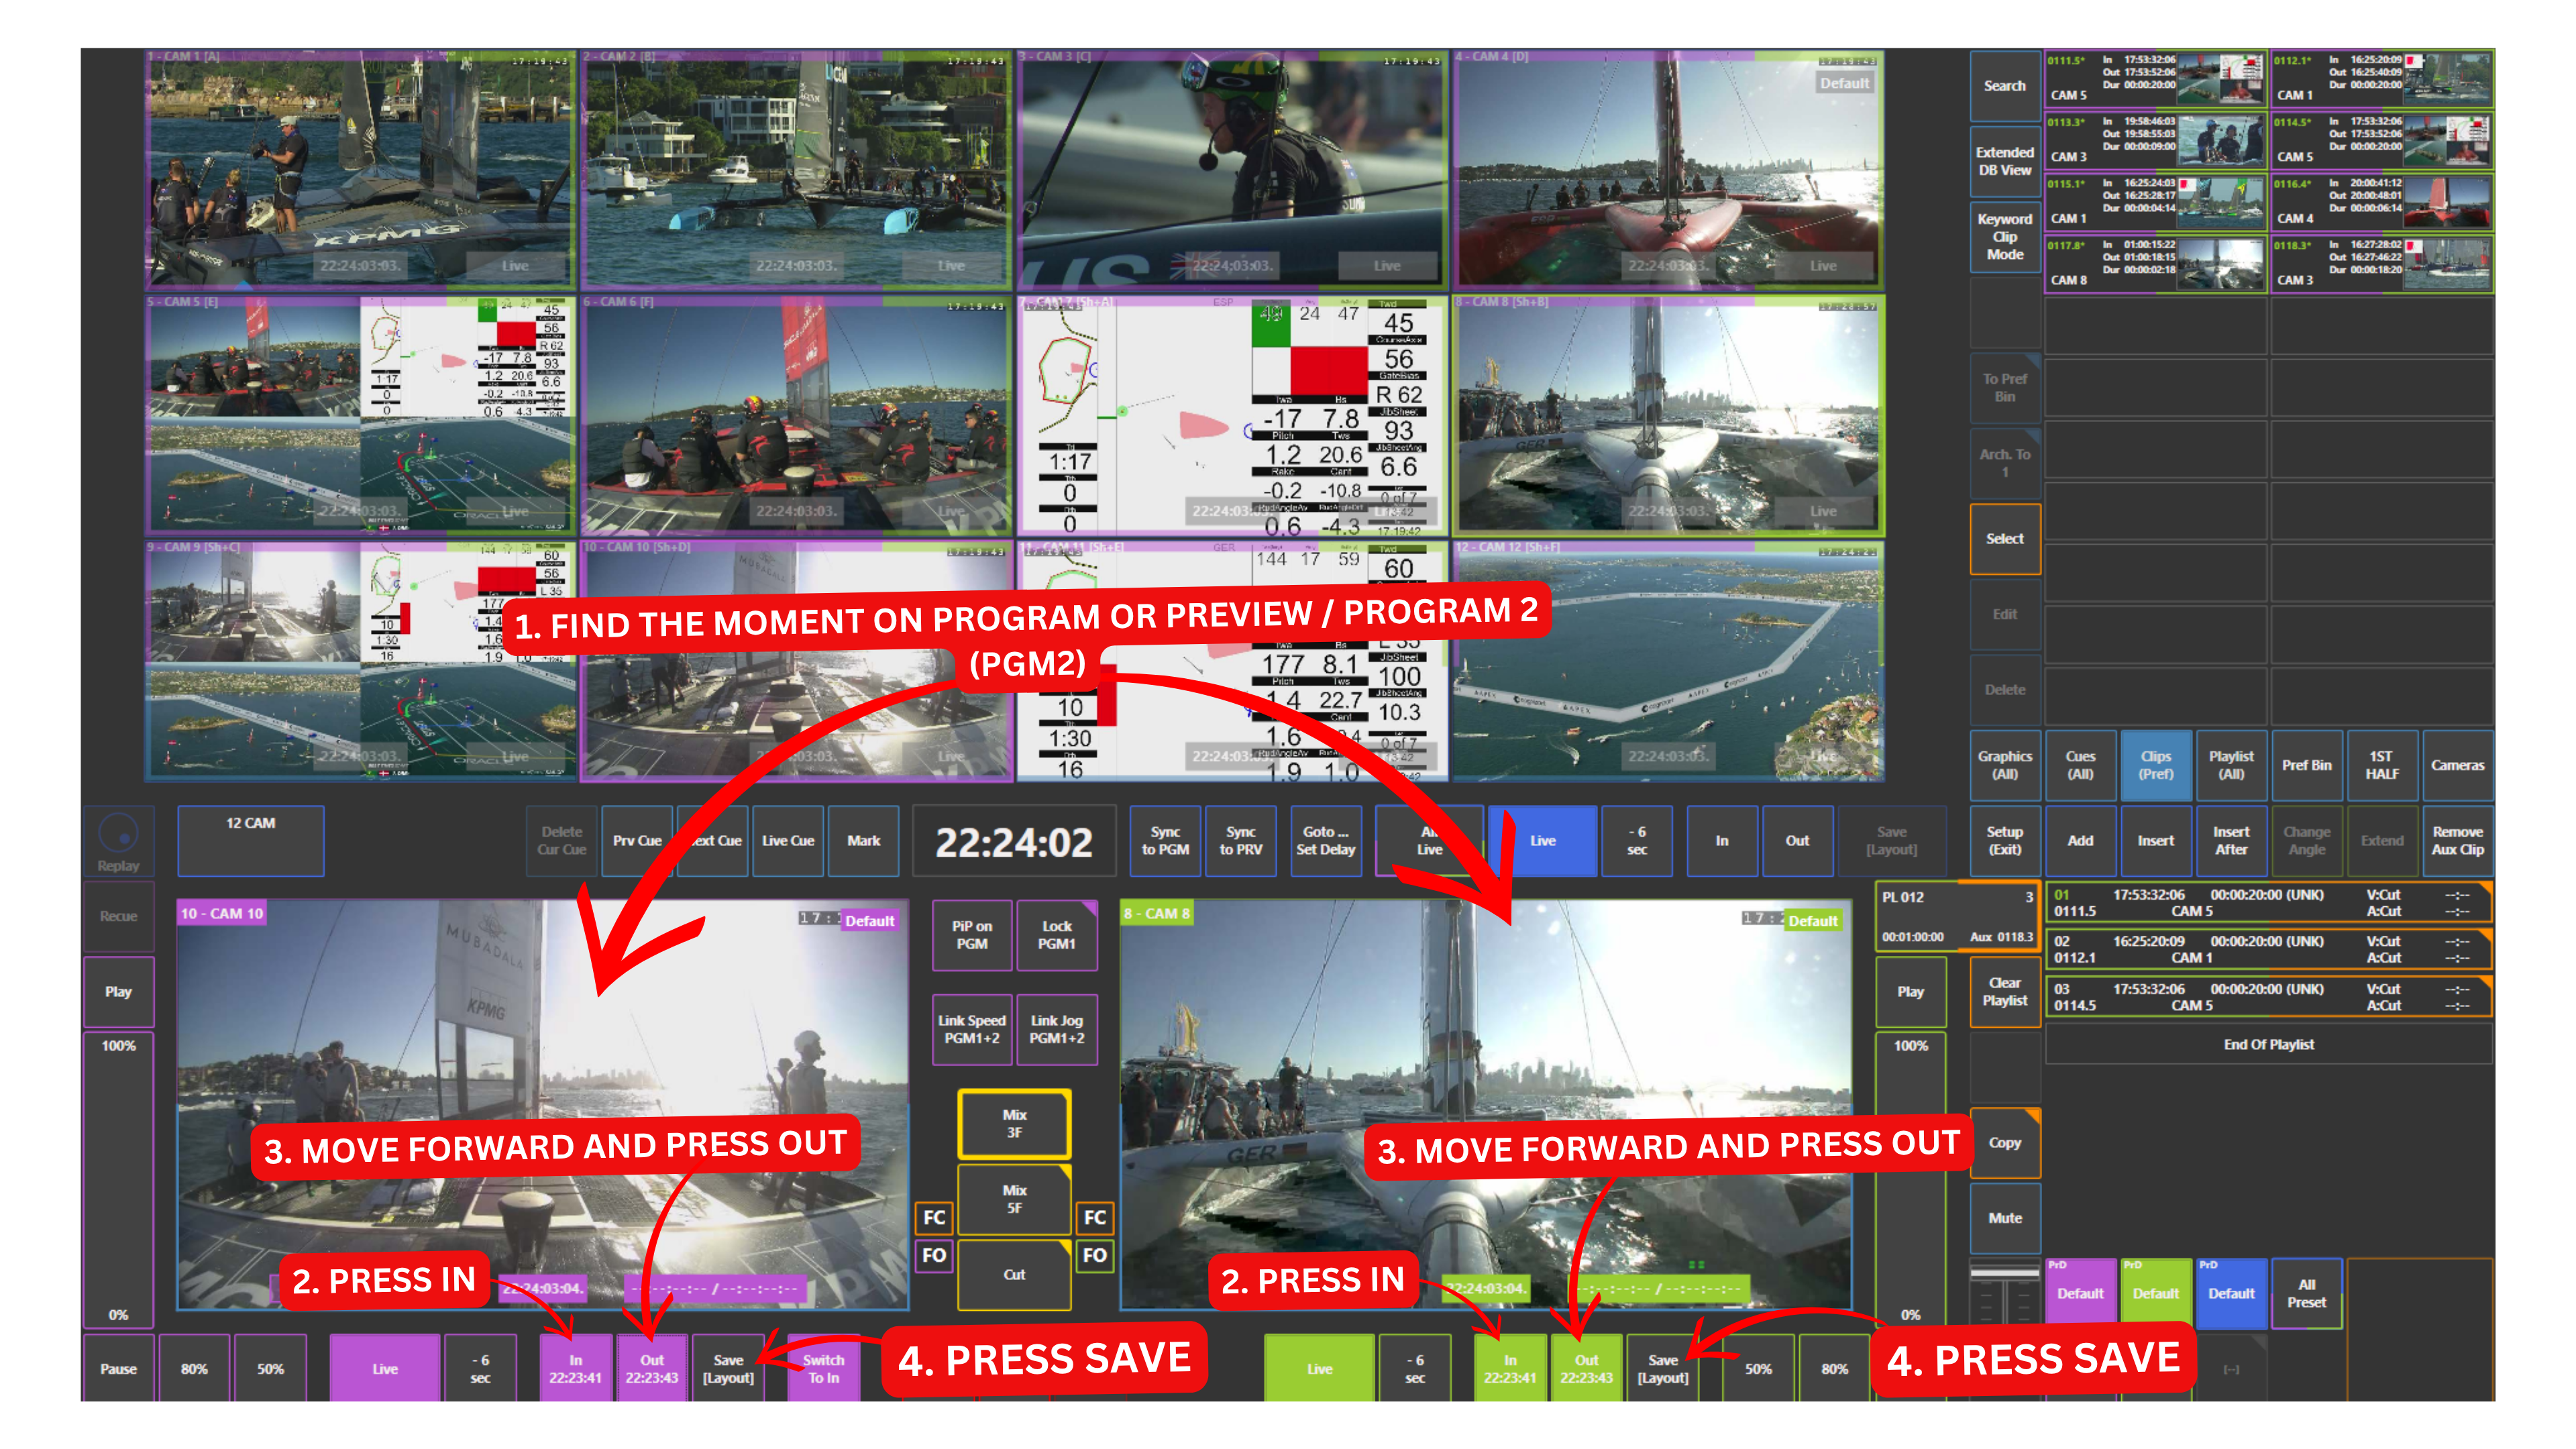Click Clear Playlist
Screen dimensions: 2576x1449
[x=2004, y=991]
